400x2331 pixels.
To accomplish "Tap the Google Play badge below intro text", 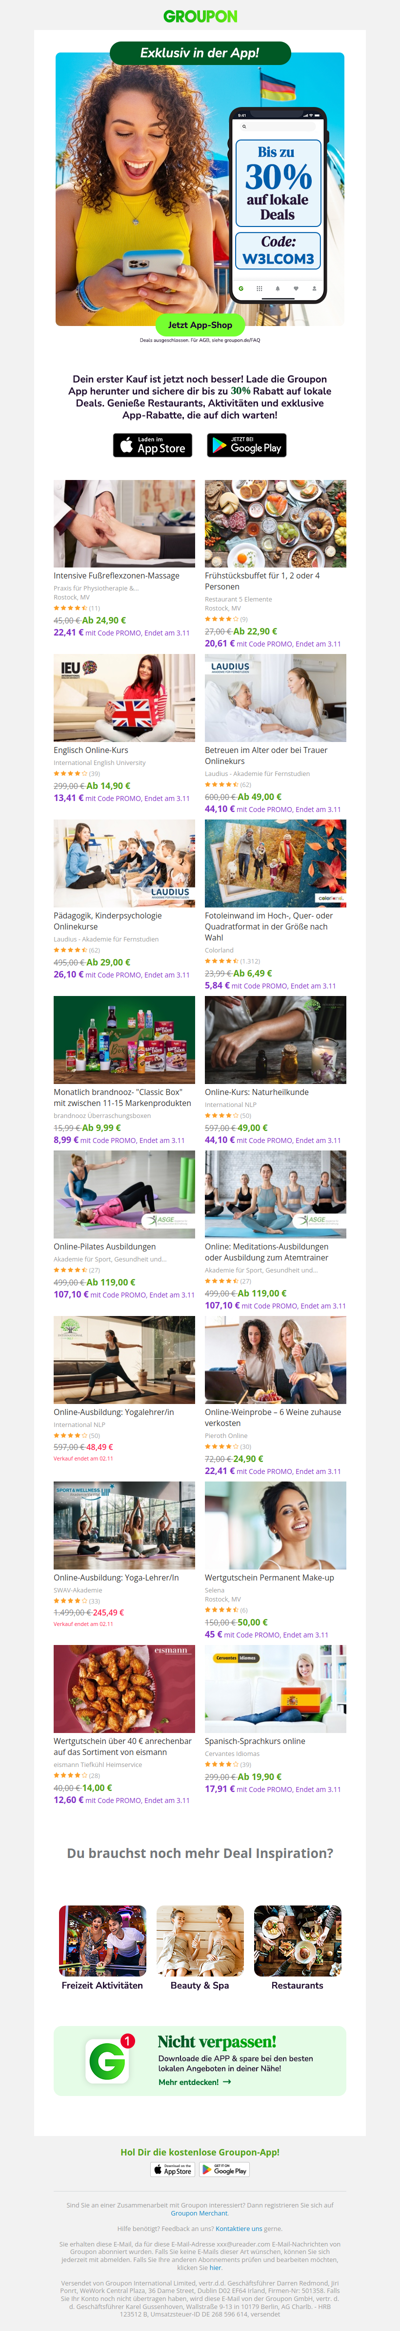I will [x=246, y=445].
